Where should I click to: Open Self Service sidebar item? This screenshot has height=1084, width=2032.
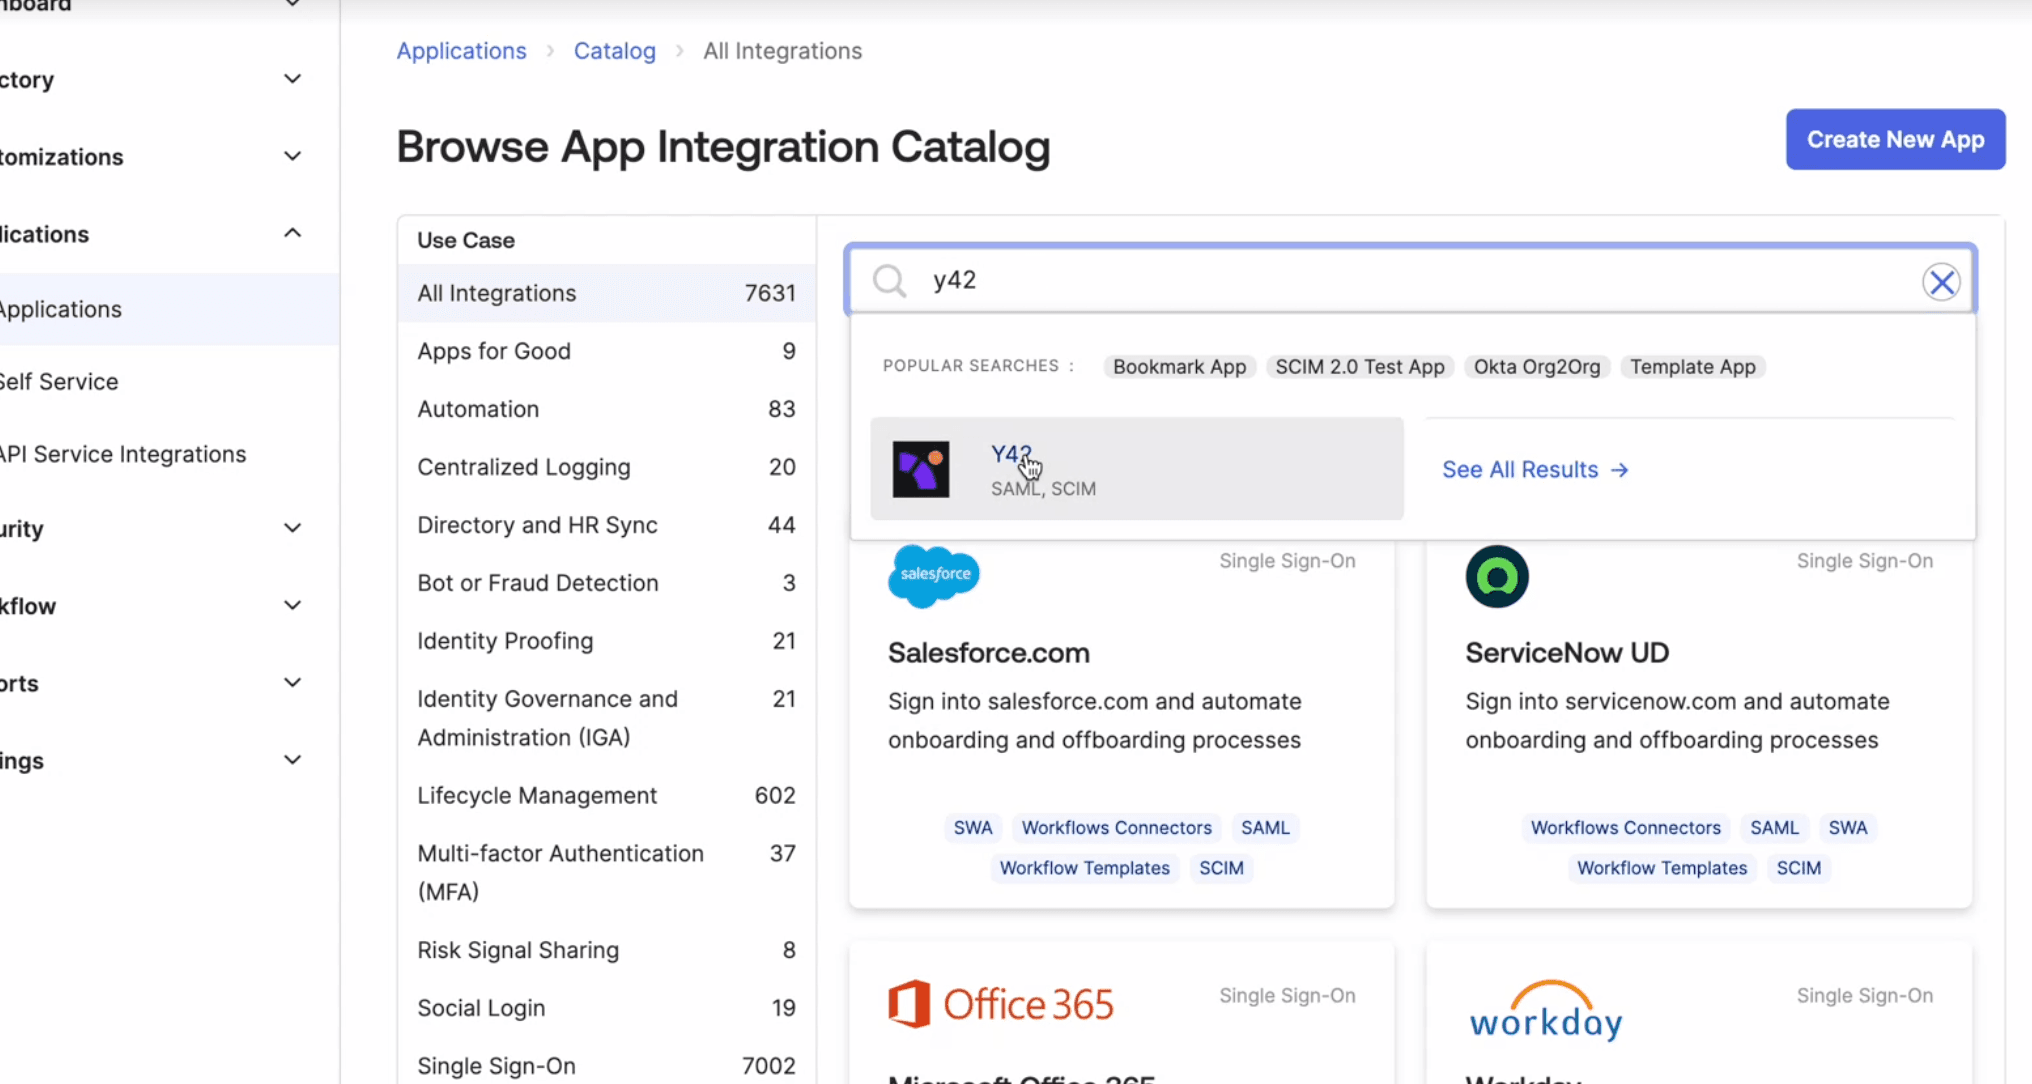click(59, 381)
